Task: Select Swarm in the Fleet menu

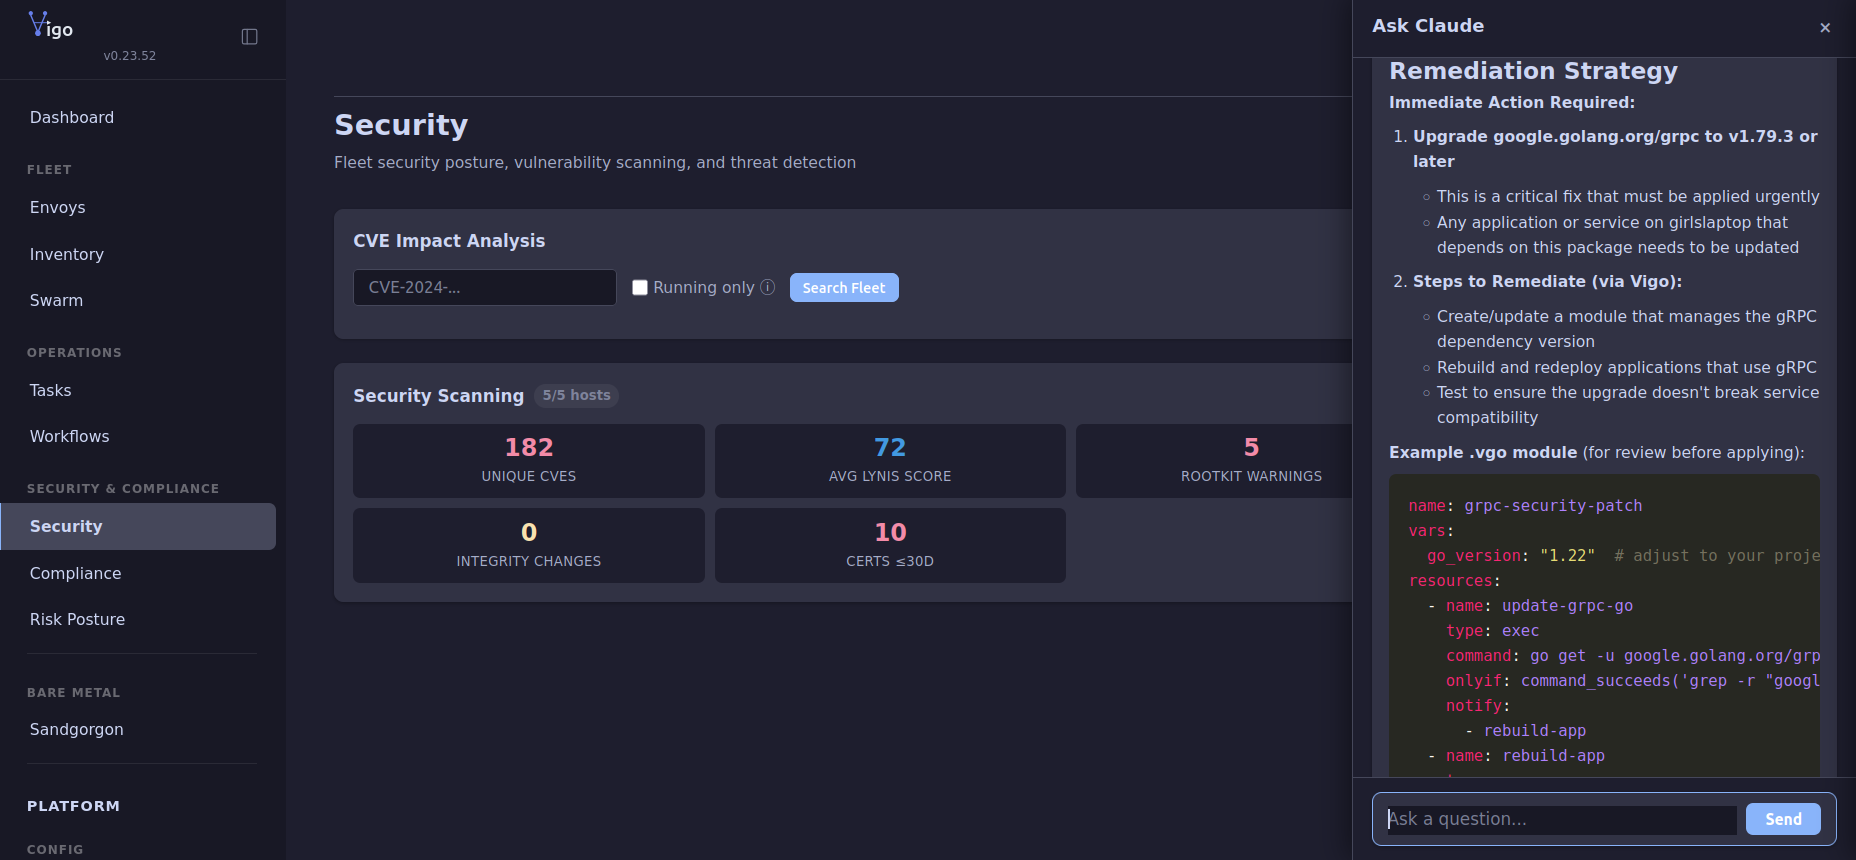Action: pyautogui.click(x=138, y=301)
